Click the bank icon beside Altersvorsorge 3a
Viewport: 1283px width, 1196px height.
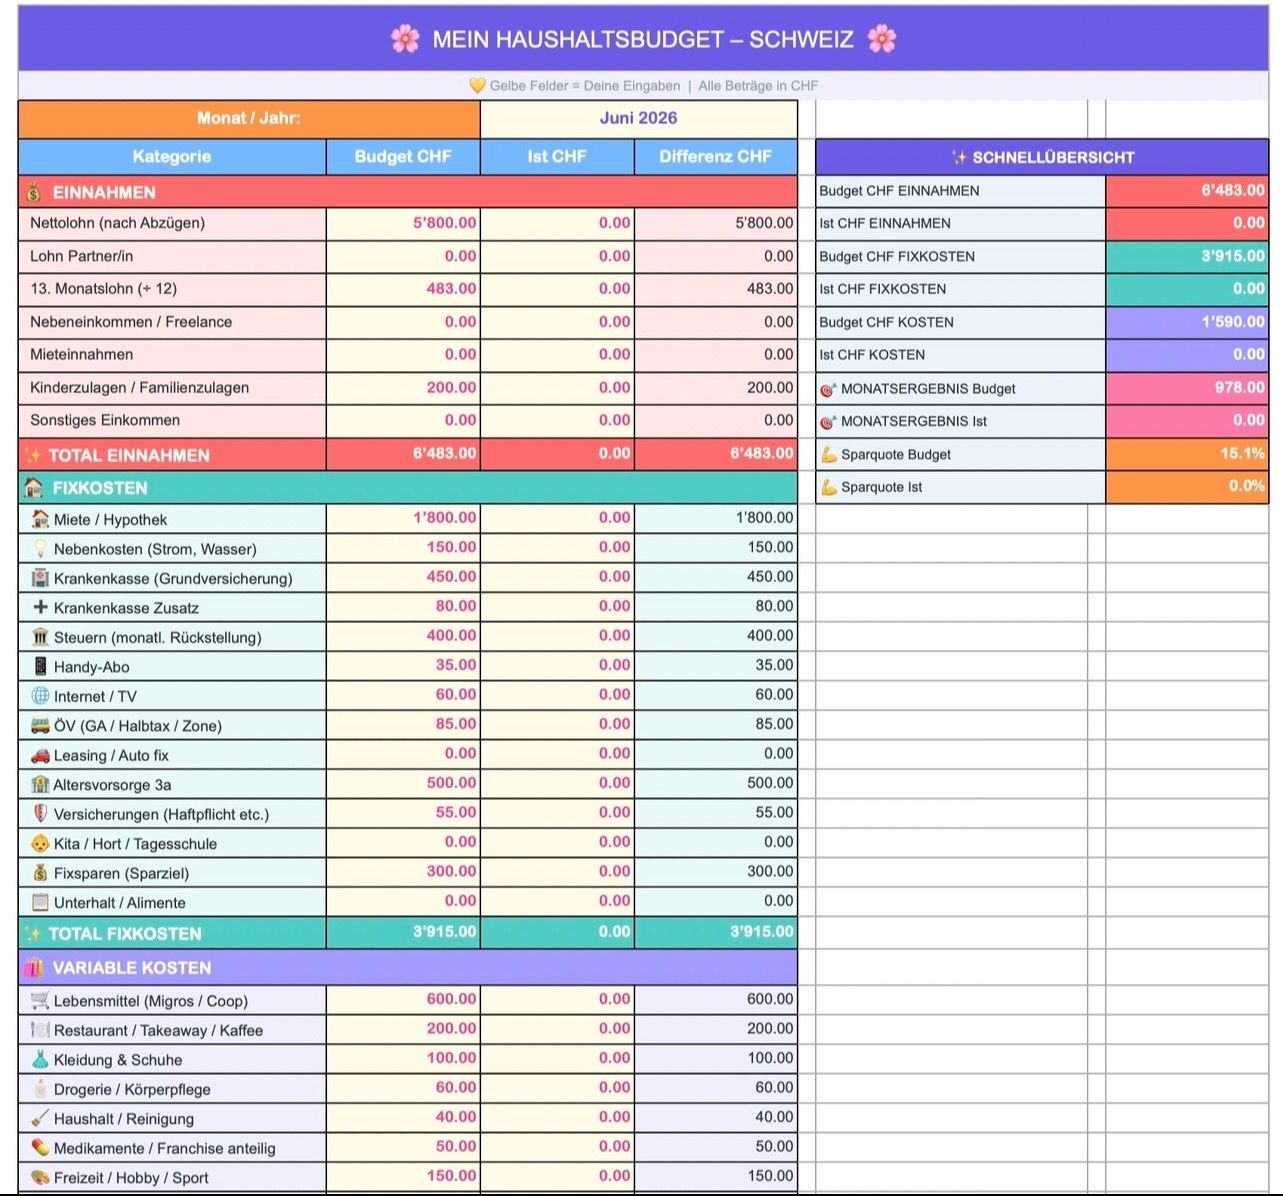40,784
